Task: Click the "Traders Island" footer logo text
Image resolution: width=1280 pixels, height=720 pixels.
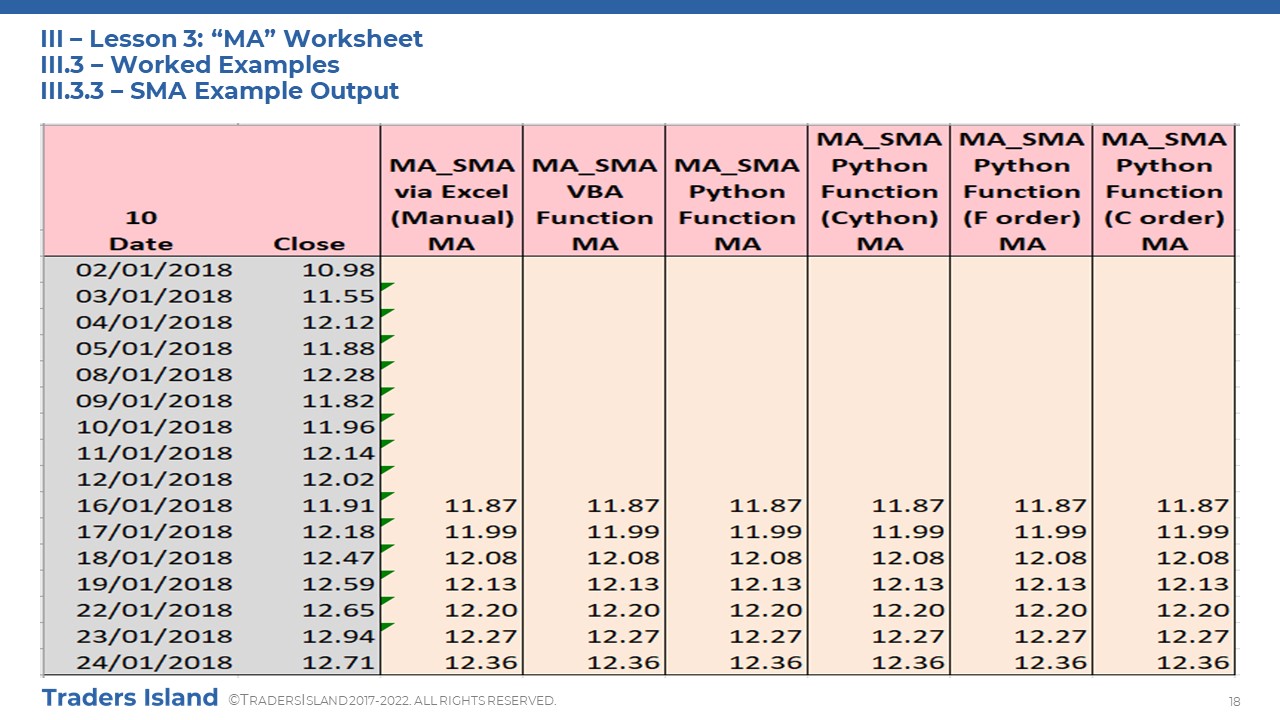Action: click(130, 697)
